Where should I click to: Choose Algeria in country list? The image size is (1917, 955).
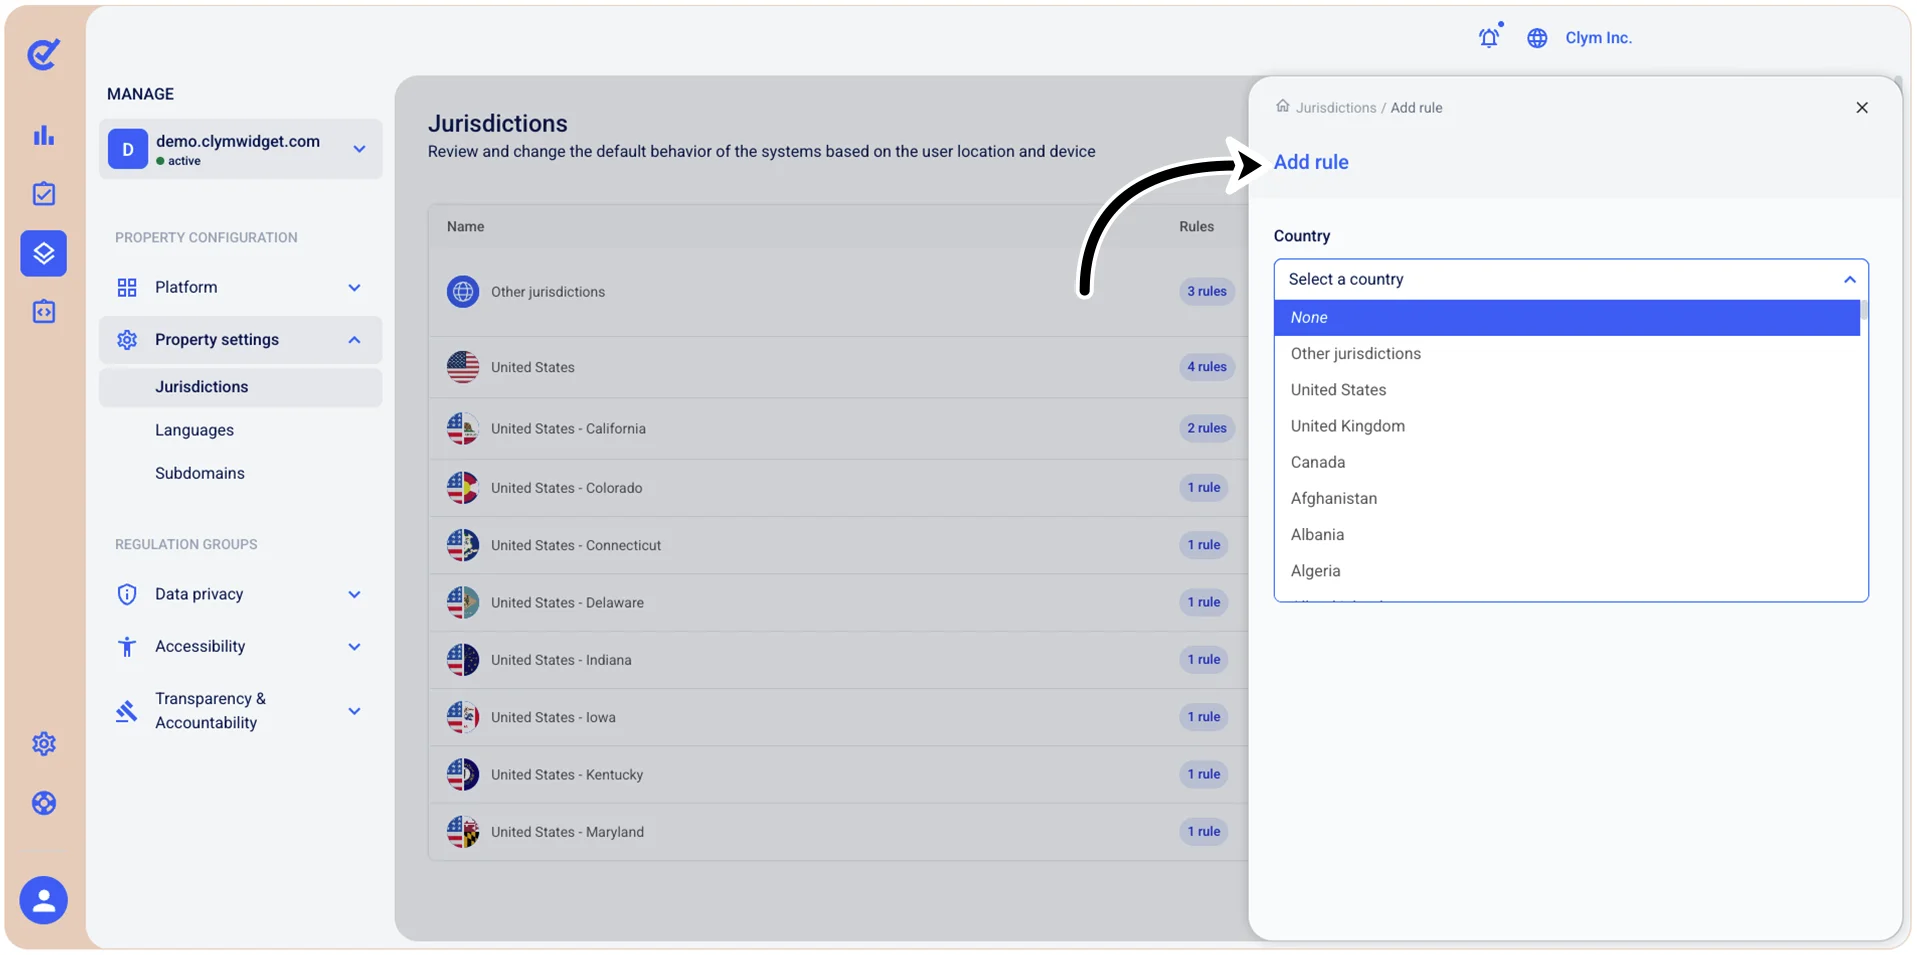[1566, 571]
